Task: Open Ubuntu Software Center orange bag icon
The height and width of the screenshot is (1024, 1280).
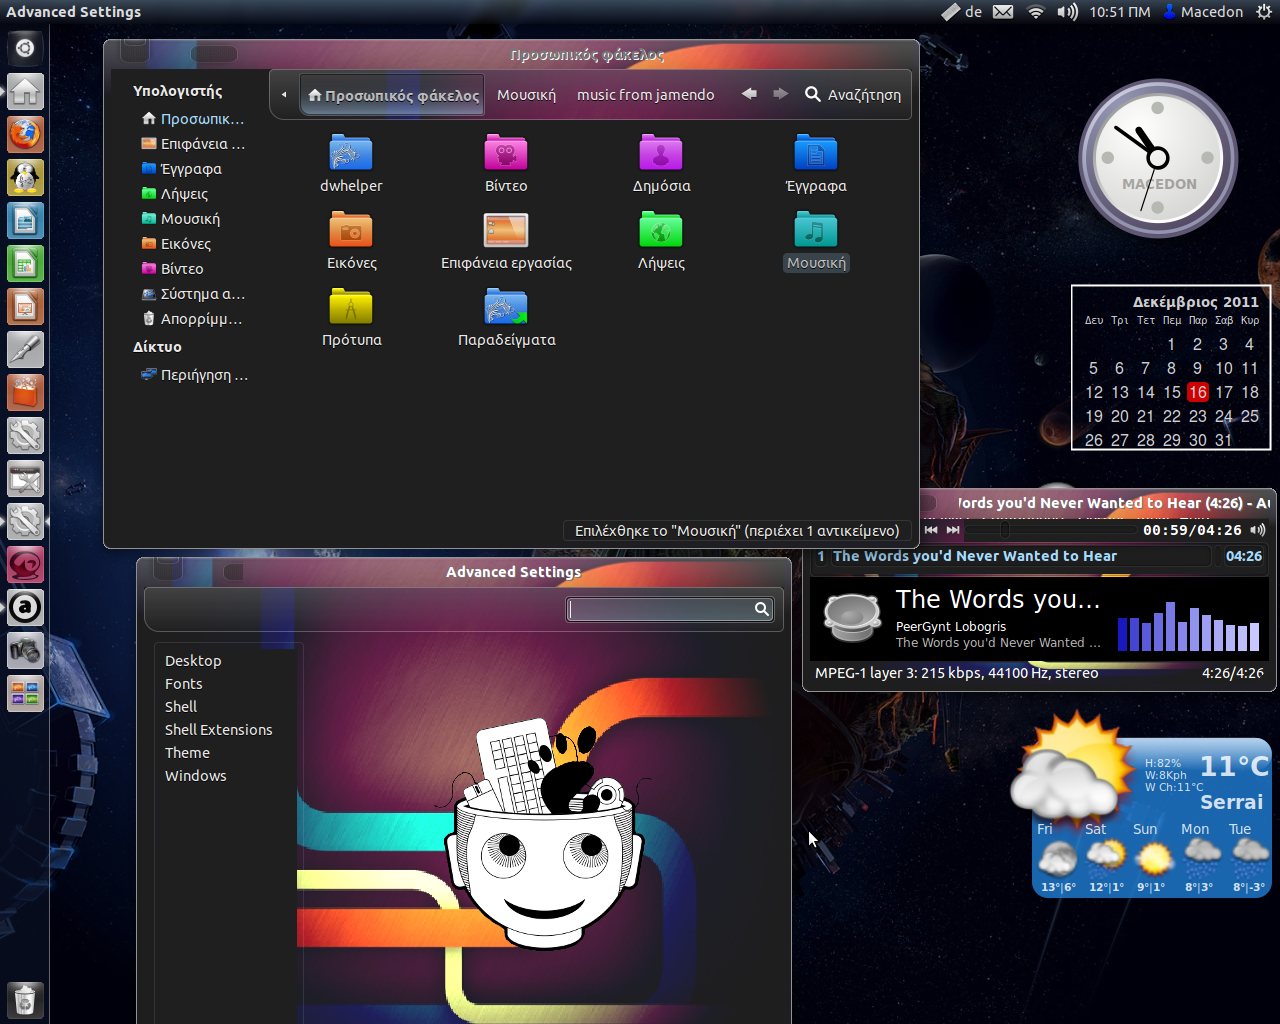Action: click(25, 392)
